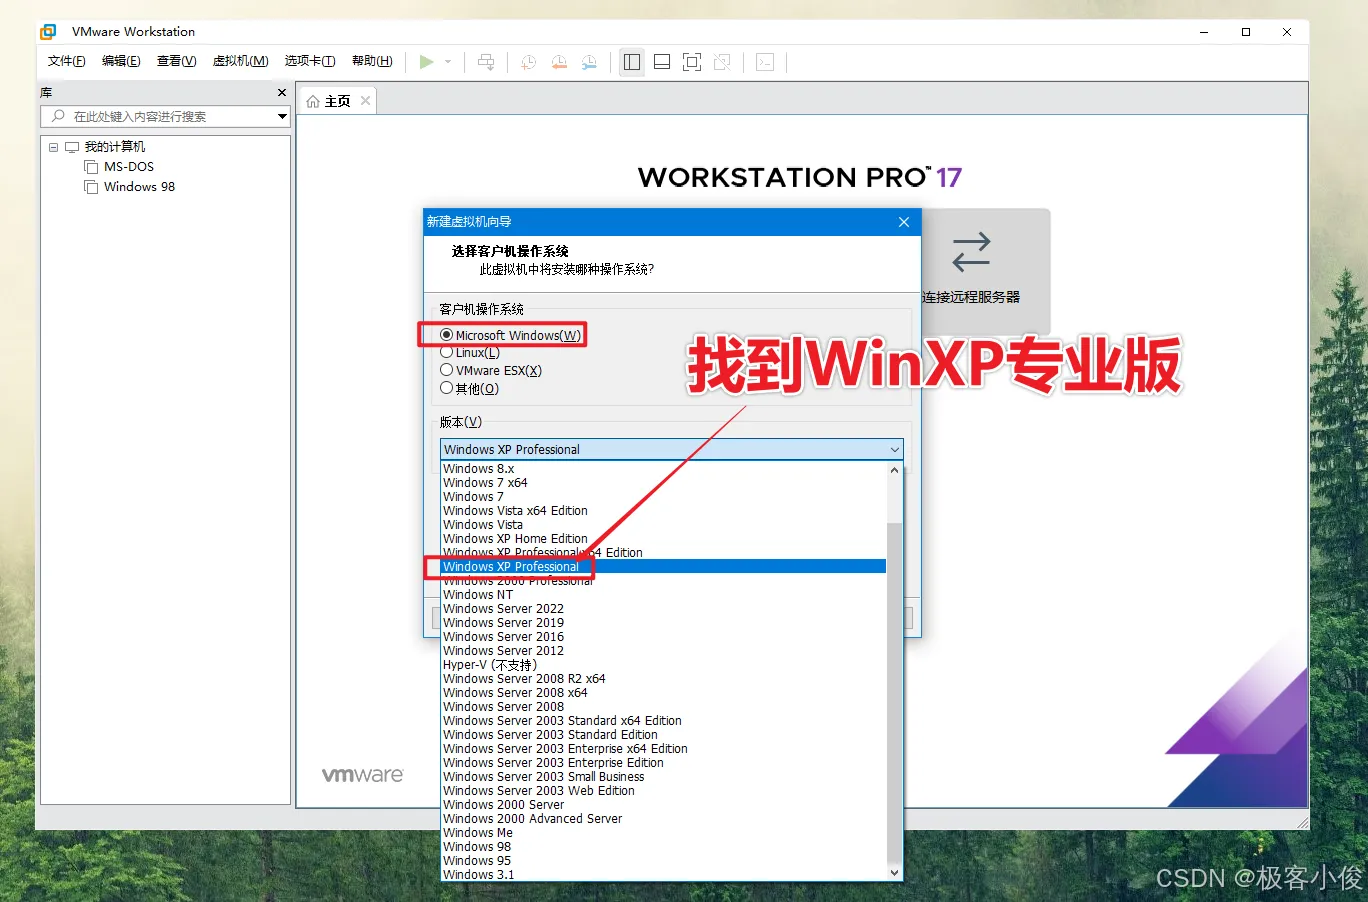Open the 文件(F) menu
The height and width of the screenshot is (902, 1368).
point(67,61)
